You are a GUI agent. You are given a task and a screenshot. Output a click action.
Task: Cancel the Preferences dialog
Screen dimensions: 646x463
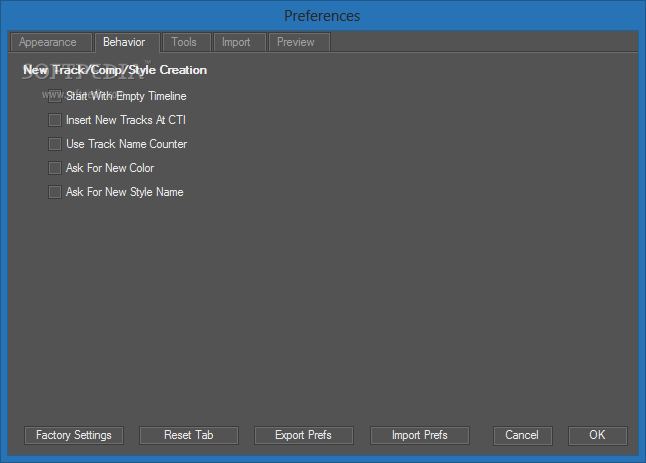coord(522,435)
